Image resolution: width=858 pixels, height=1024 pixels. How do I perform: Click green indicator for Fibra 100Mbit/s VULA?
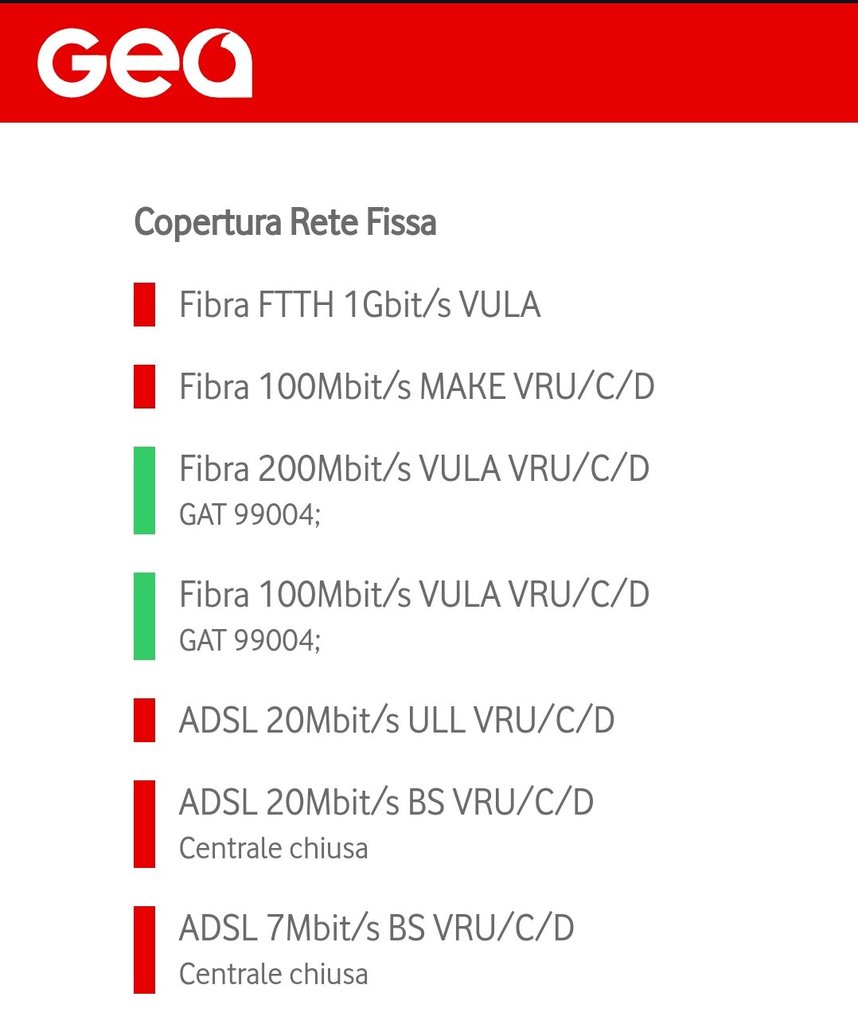click(144, 616)
